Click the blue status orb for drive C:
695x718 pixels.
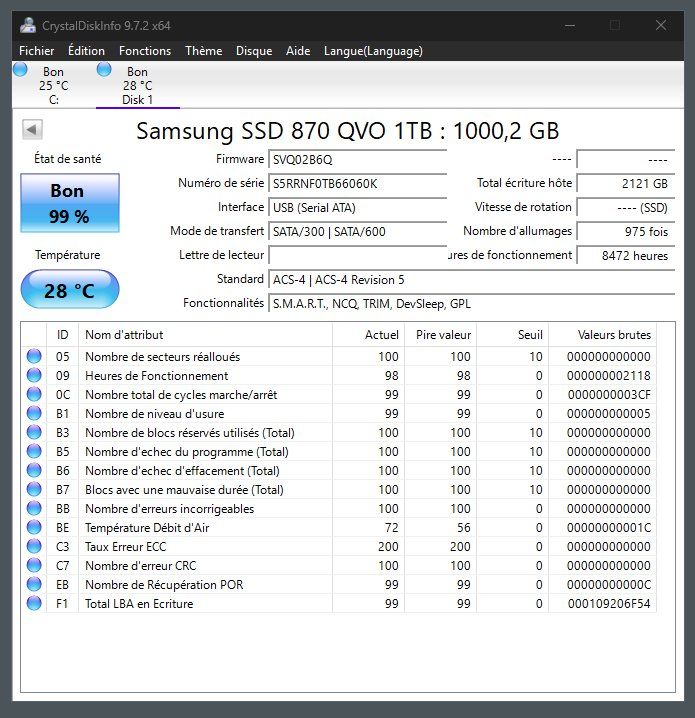[20, 70]
